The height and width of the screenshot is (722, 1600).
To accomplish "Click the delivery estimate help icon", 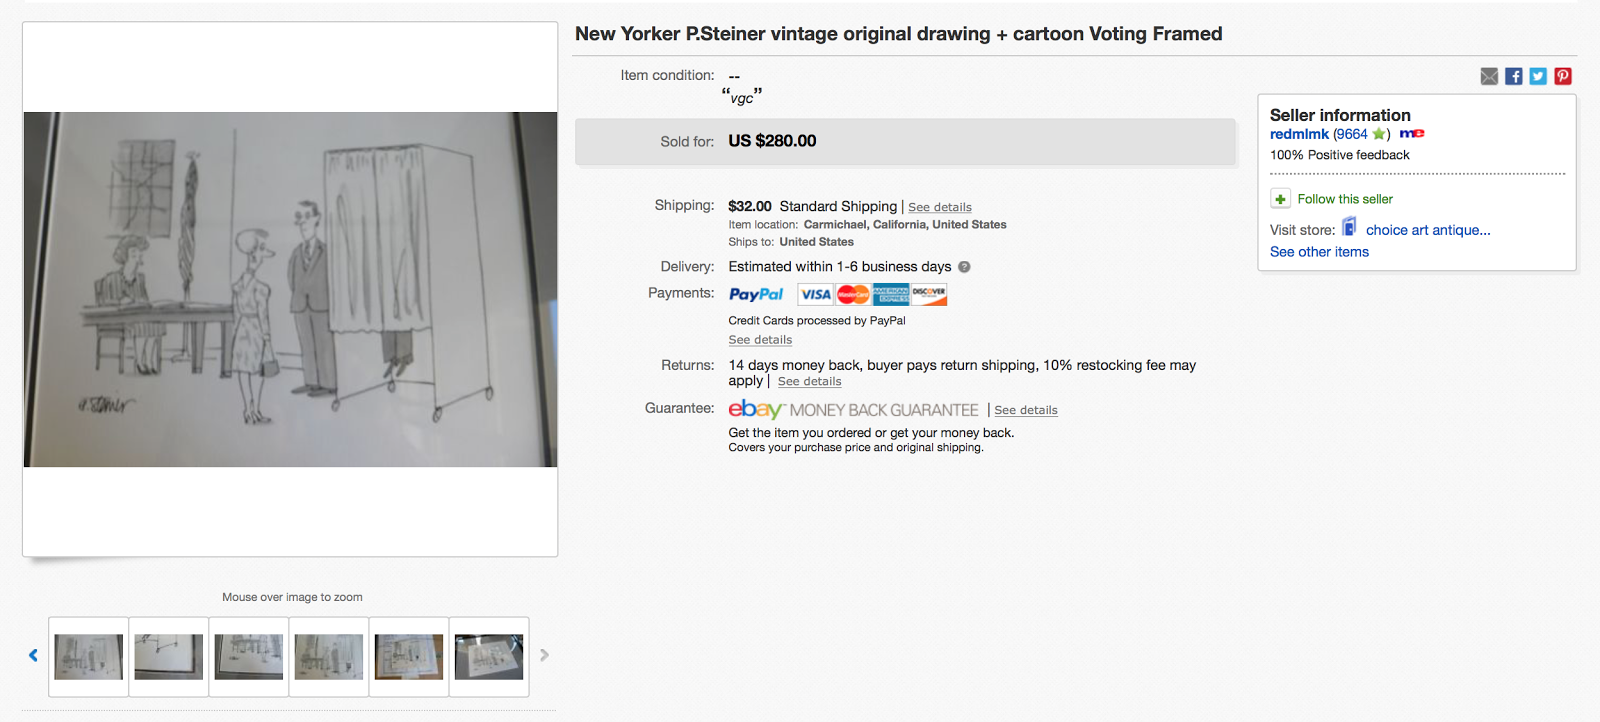I will click(x=964, y=267).
